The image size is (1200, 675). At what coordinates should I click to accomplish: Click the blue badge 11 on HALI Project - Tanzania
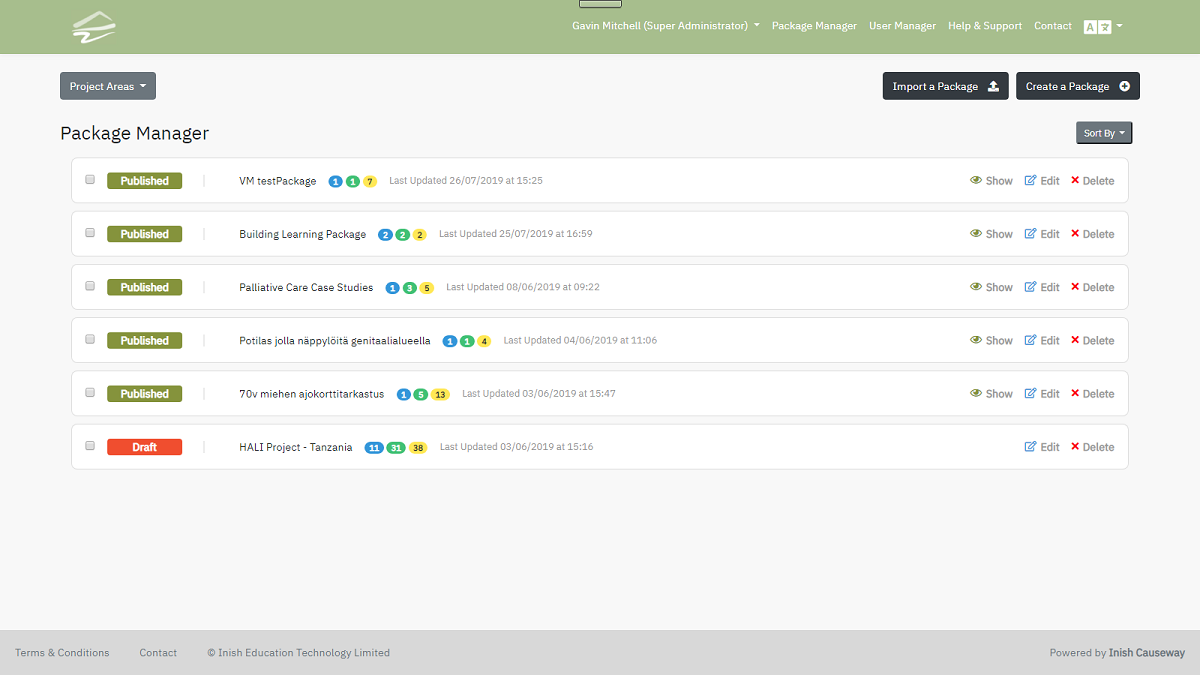pyautogui.click(x=375, y=447)
